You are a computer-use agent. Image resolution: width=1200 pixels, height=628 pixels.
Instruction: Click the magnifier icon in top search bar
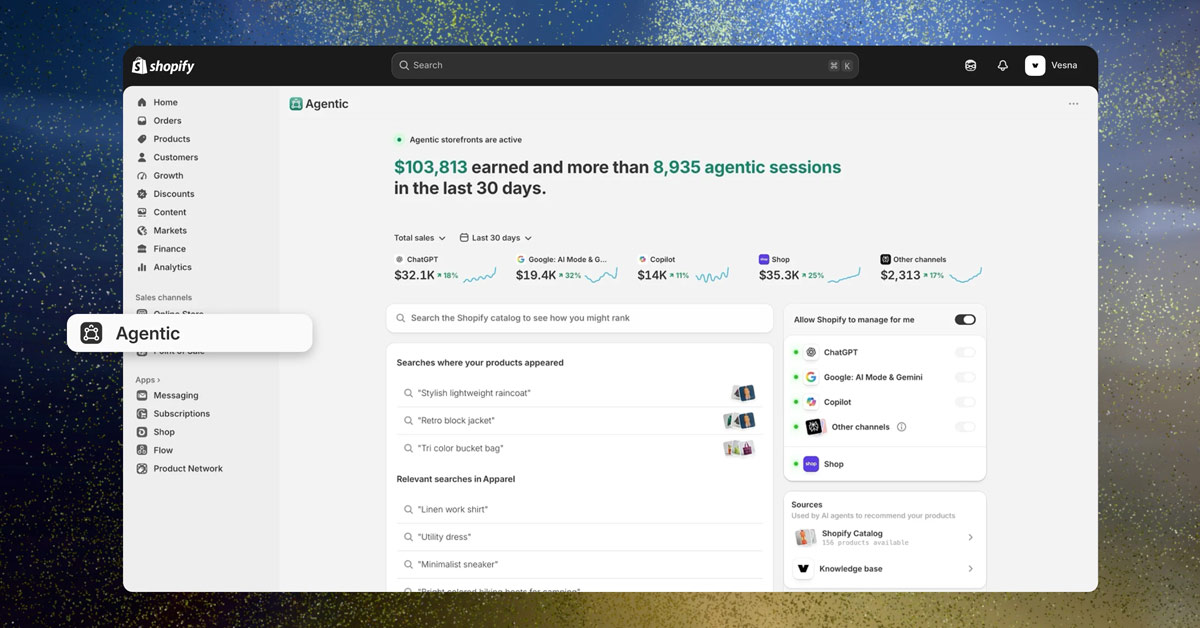click(404, 65)
